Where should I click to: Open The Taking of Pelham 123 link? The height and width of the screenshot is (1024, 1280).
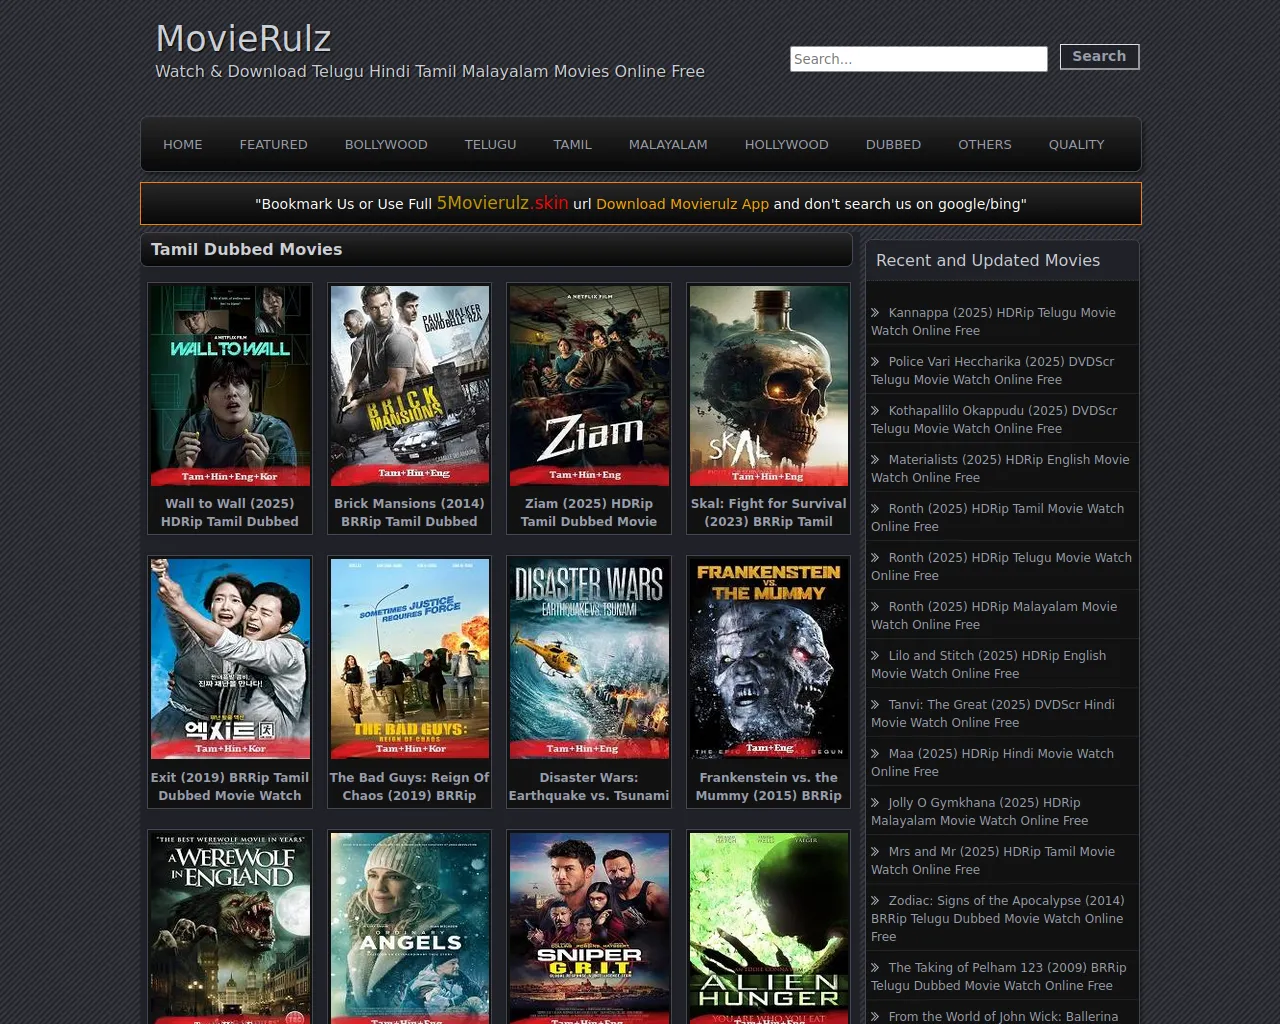(998, 976)
